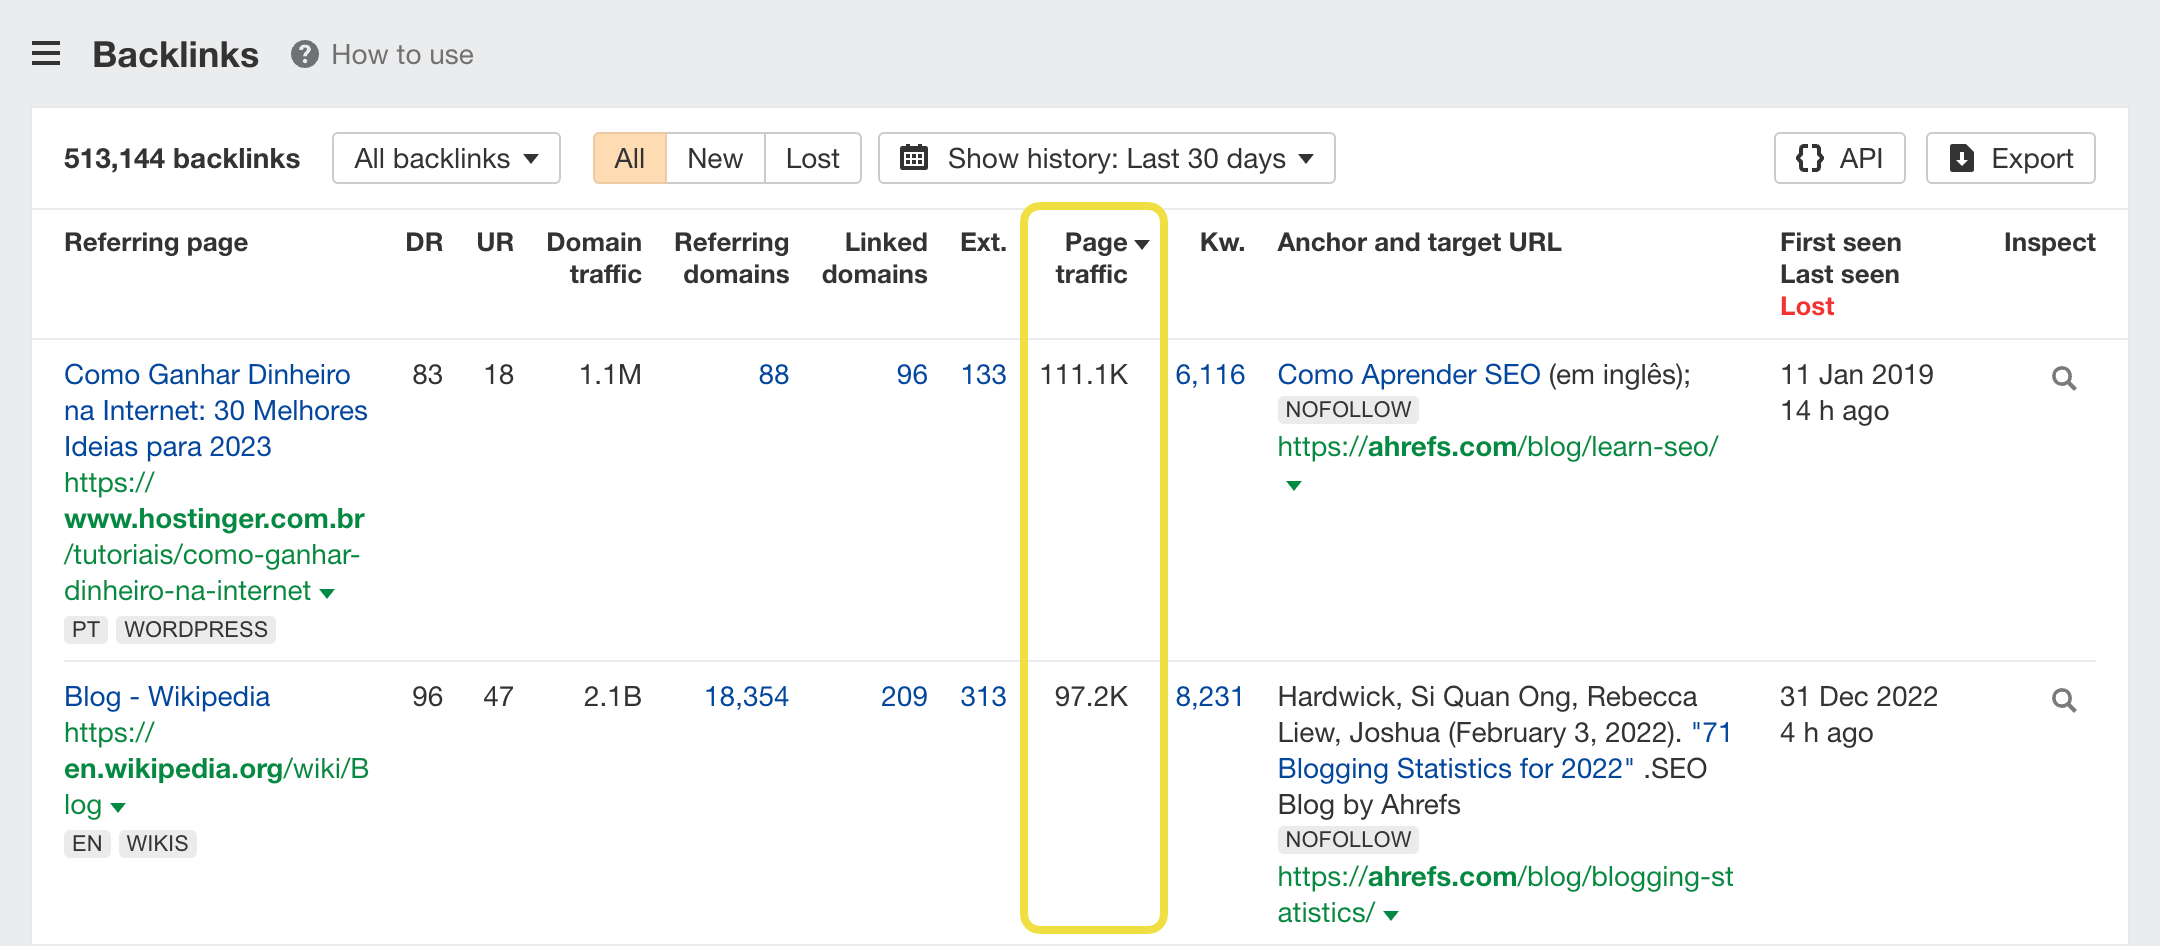2160x946 pixels.
Task: Open the How to use link
Action: [x=402, y=54]
